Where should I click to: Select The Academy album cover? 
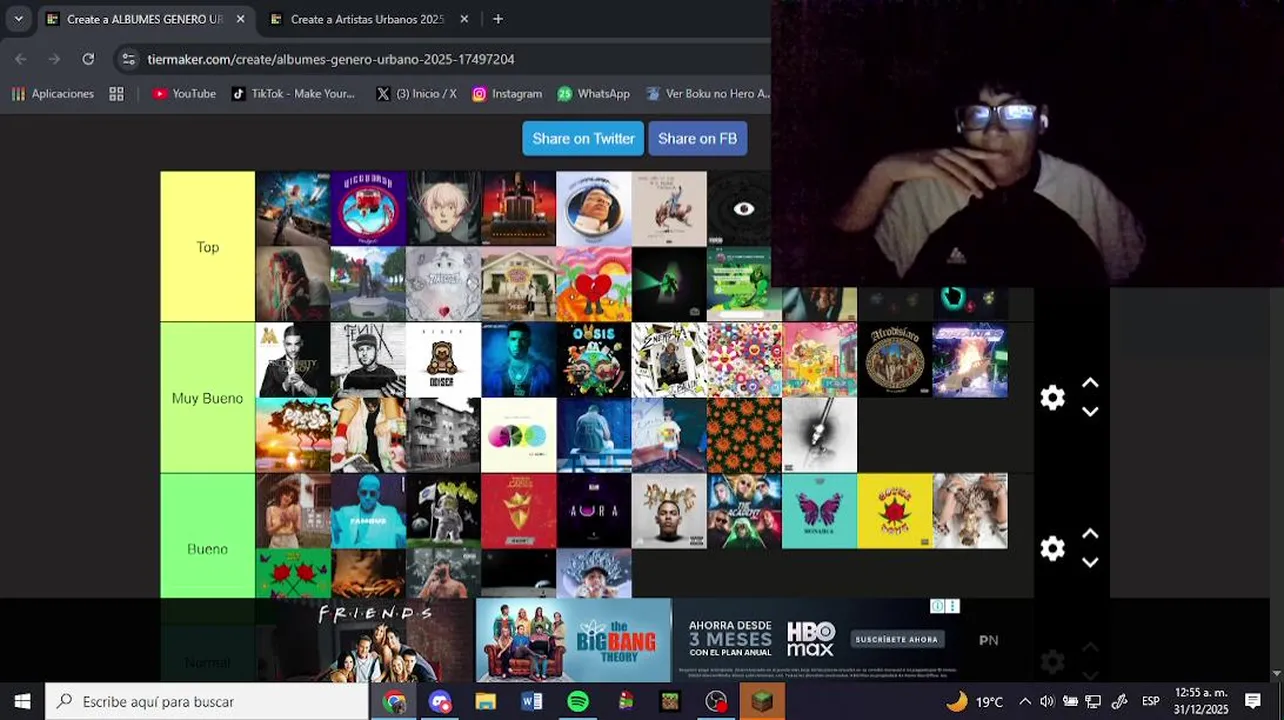tap(744, 511)
